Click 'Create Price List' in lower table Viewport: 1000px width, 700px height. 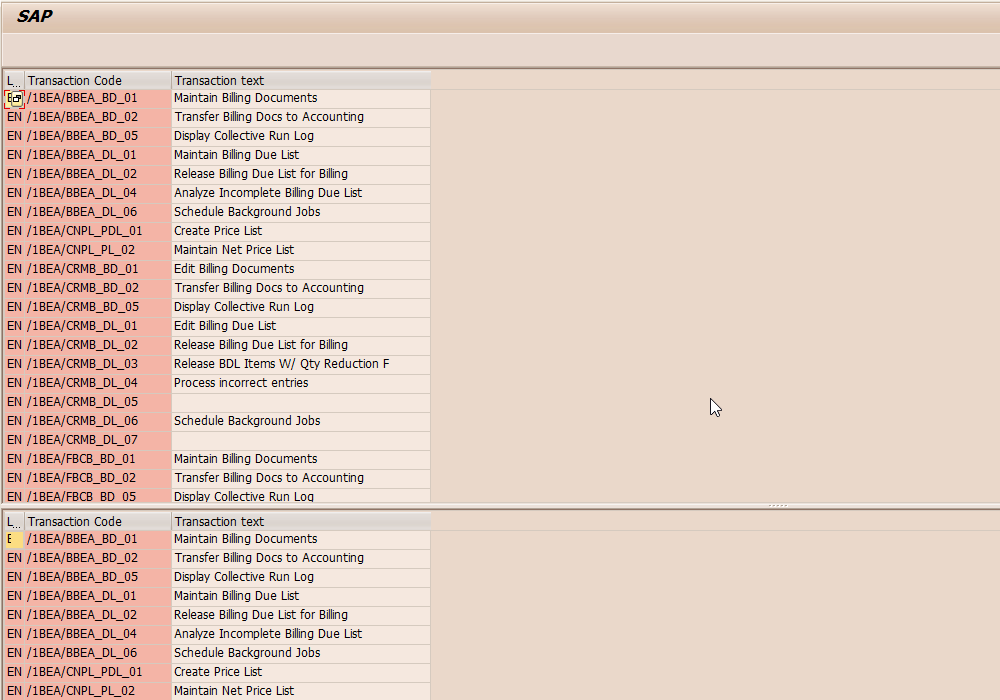click(218, 673)
